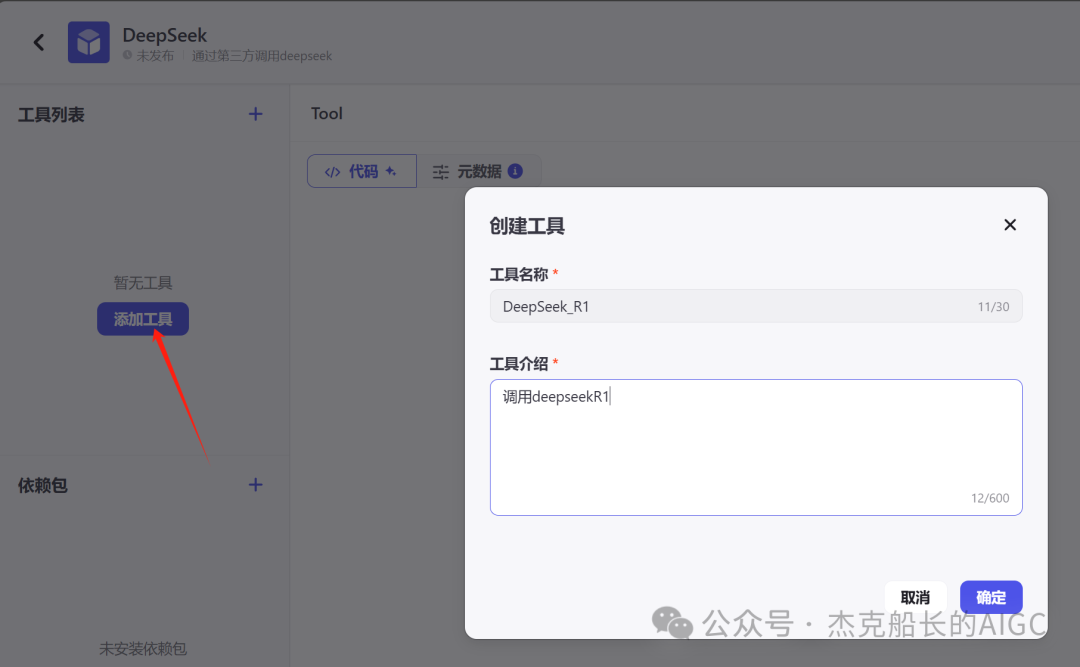Viewport: 1080px width, 667px height.
Task: Cancel tool creation with 取消
Action: coord(915,597)
